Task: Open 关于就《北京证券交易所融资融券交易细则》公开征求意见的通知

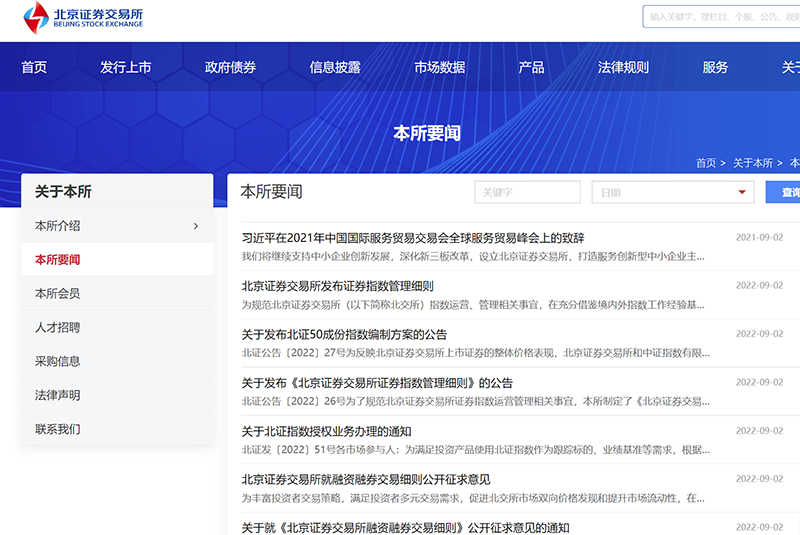Action: click(405, 528)
